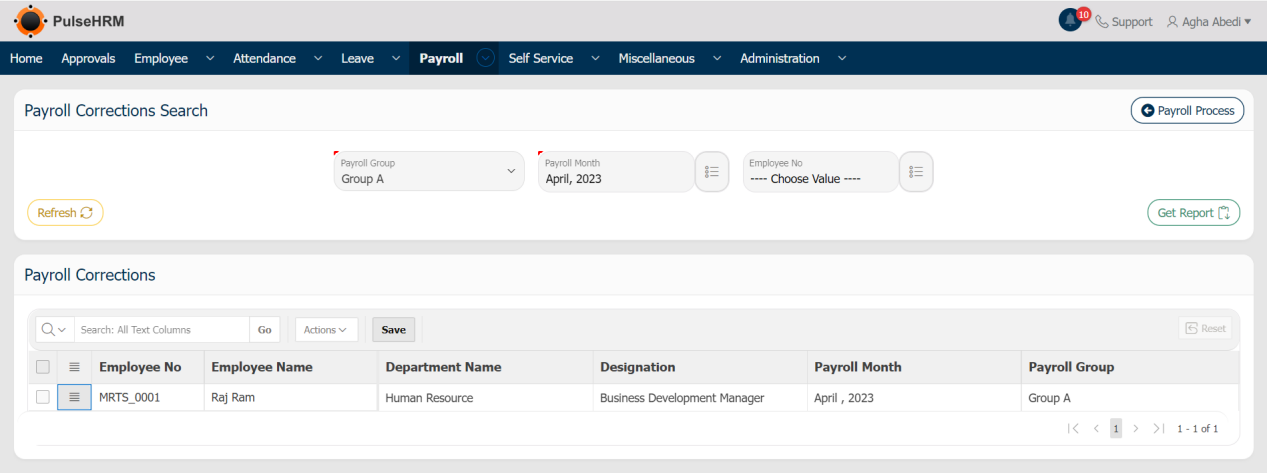Image resolution: width=1267 pixels, height=473 pixels.
Task: Focus the Search All Text Columns field
Action: coord(161,330)
